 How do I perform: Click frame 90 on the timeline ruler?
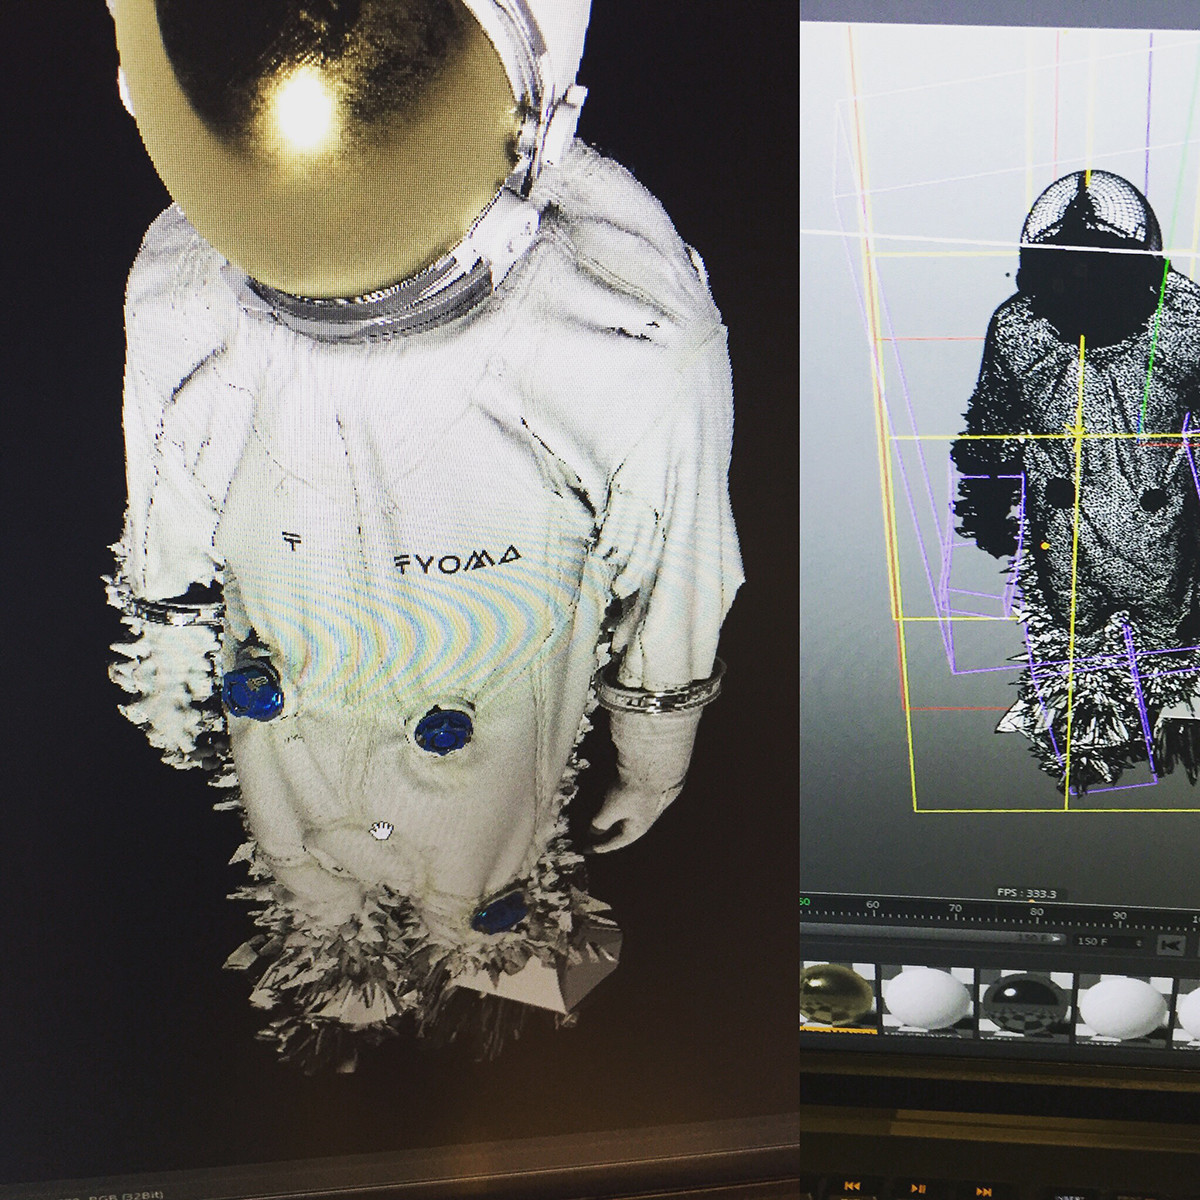tap(1119, 920)
